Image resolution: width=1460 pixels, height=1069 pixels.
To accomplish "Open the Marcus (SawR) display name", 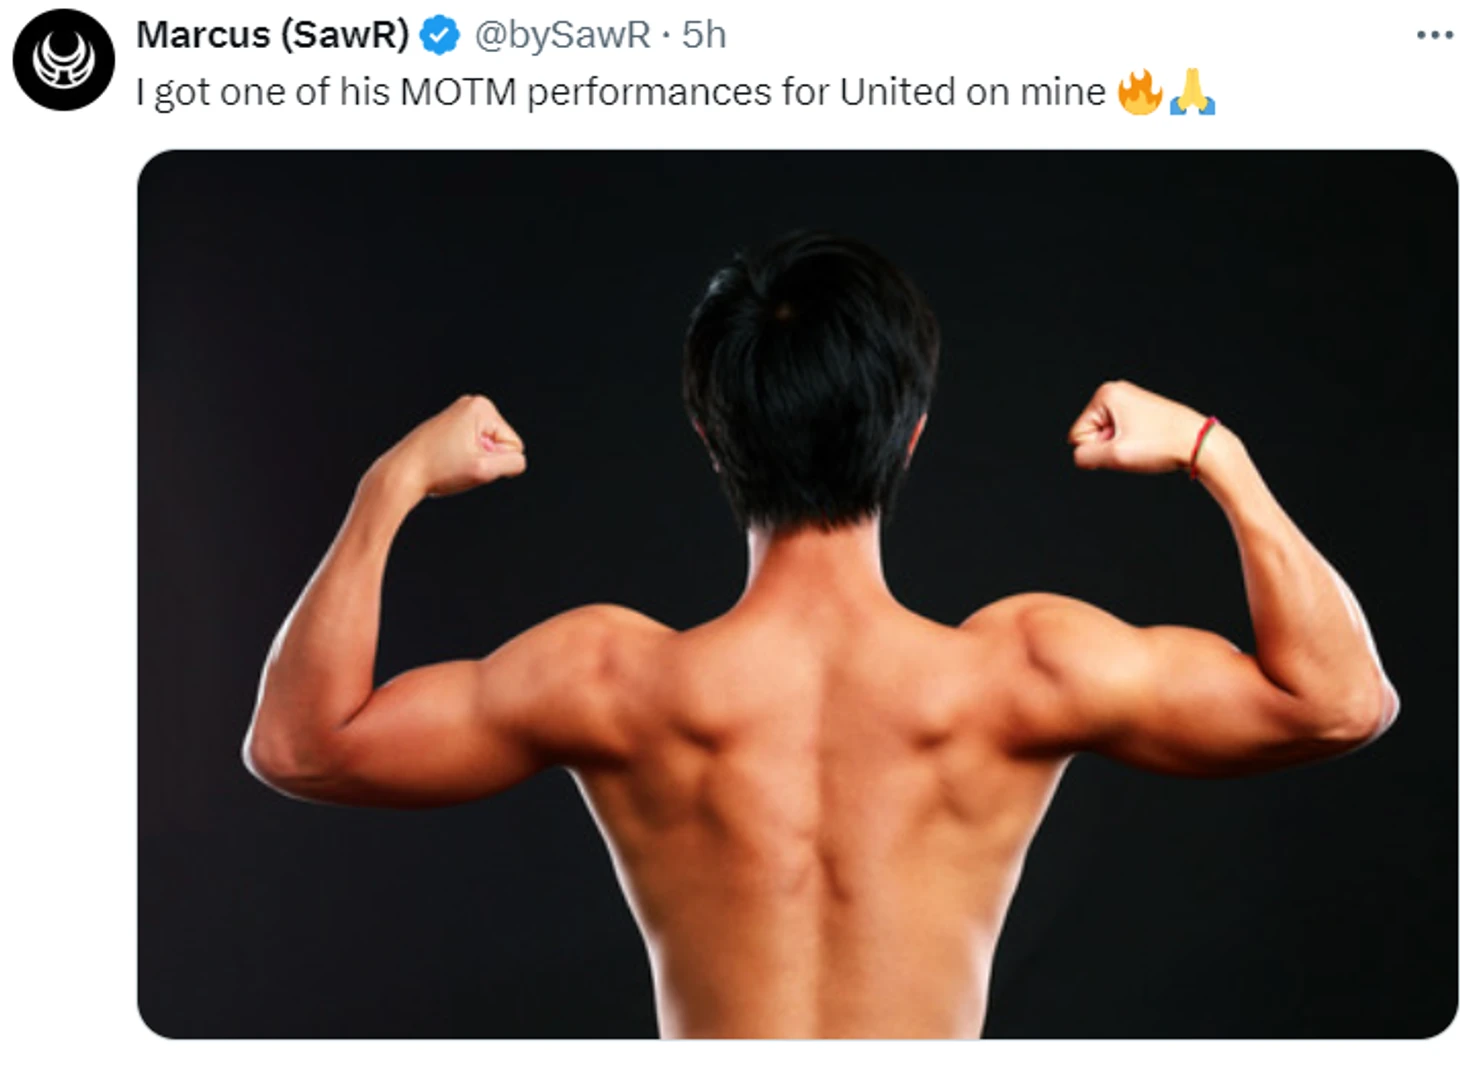I will tap(273, 35).
